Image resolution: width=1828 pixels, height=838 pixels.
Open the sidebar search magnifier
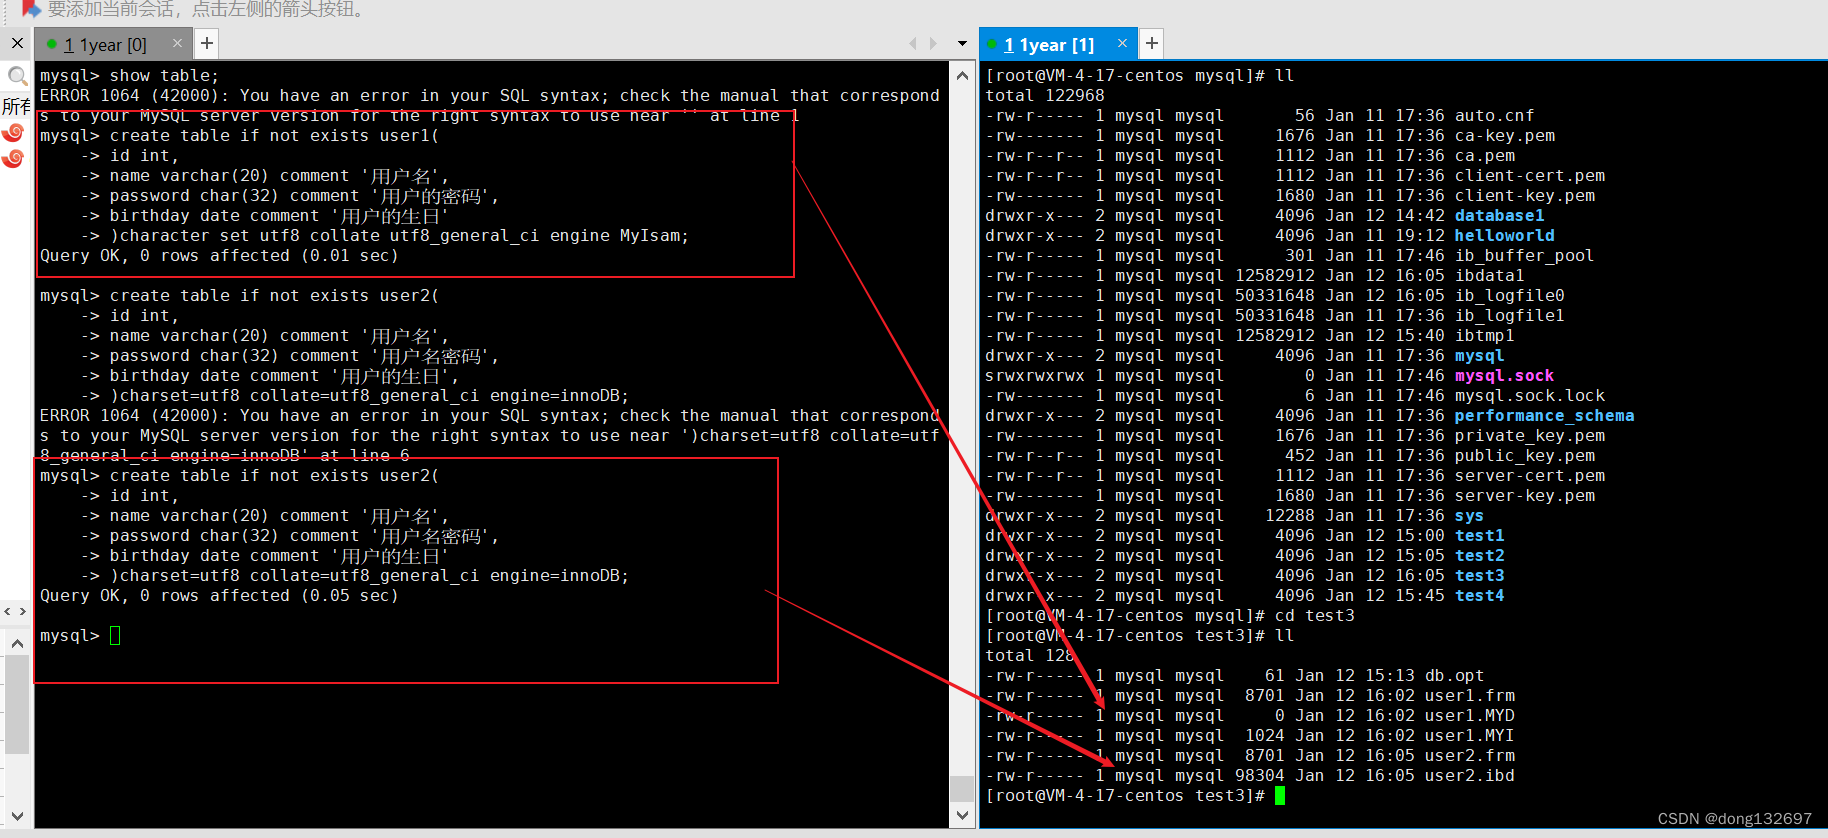pyautogui.click(x=17, y=76)
